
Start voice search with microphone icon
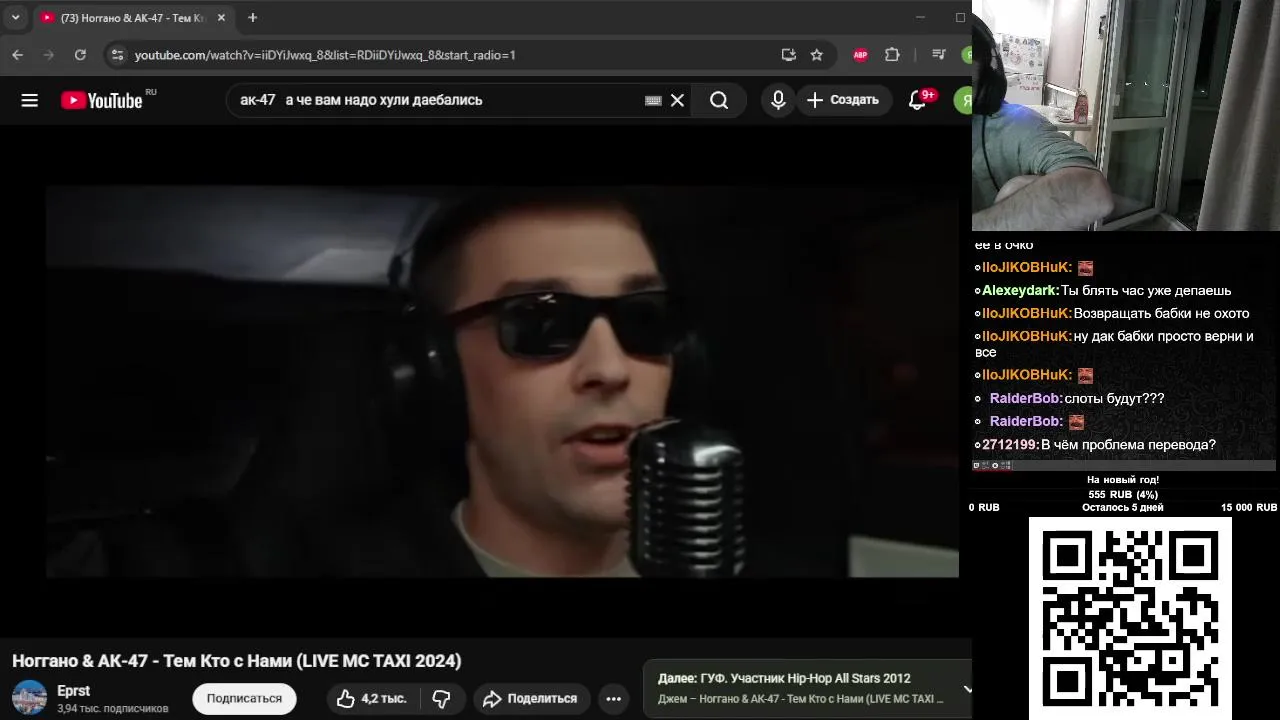coord(778,100)
